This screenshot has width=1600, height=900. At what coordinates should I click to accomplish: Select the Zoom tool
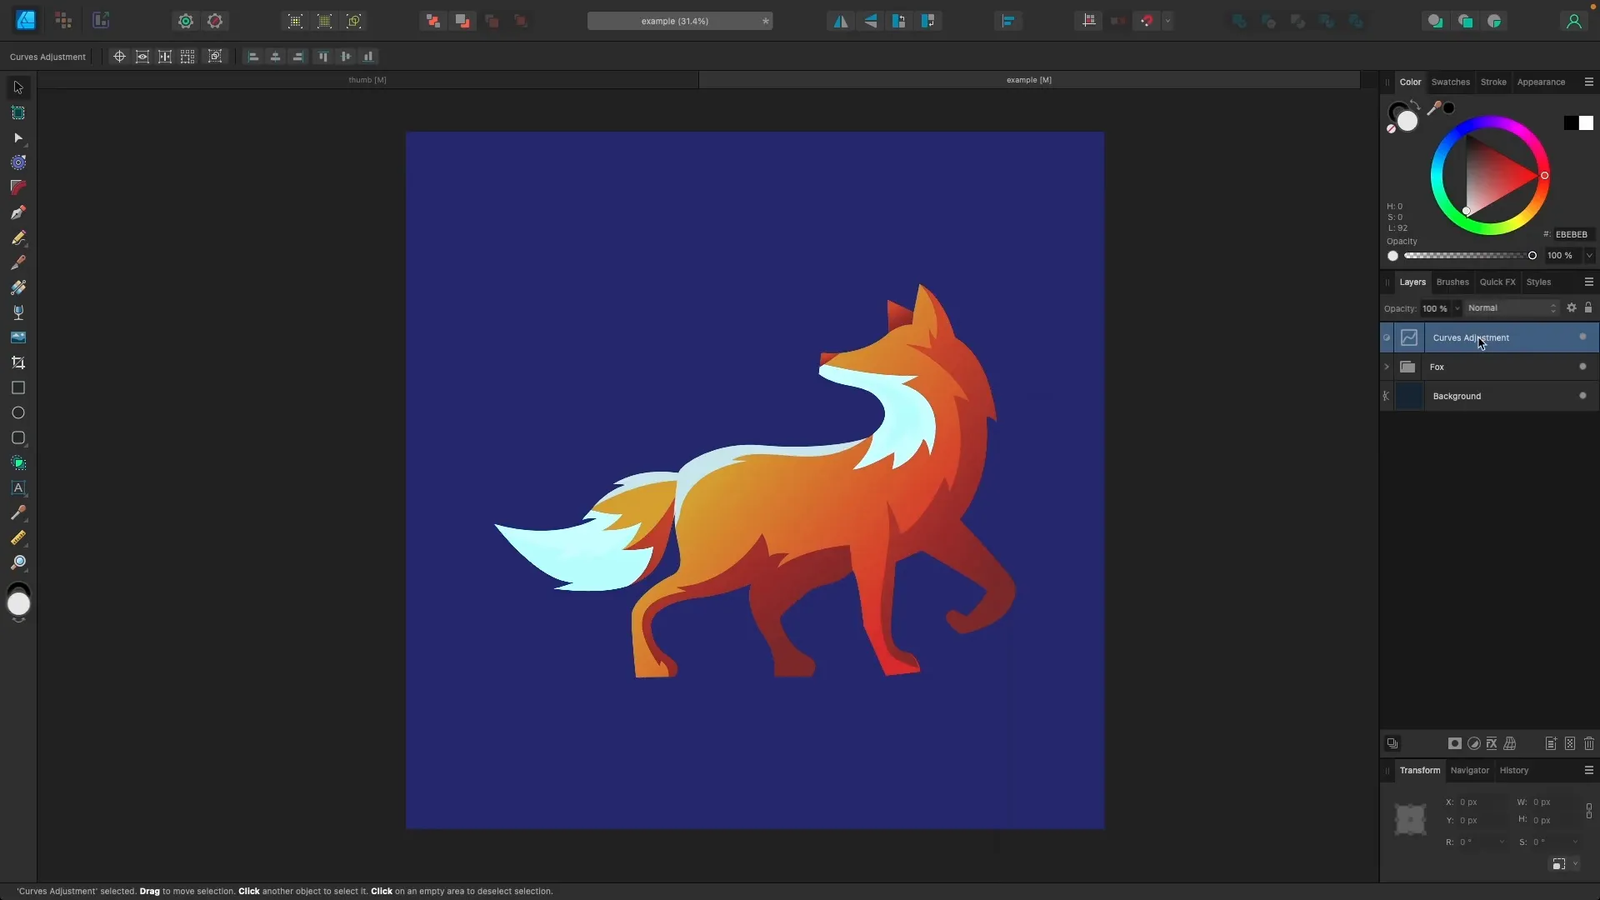click(x=17, y=561)
